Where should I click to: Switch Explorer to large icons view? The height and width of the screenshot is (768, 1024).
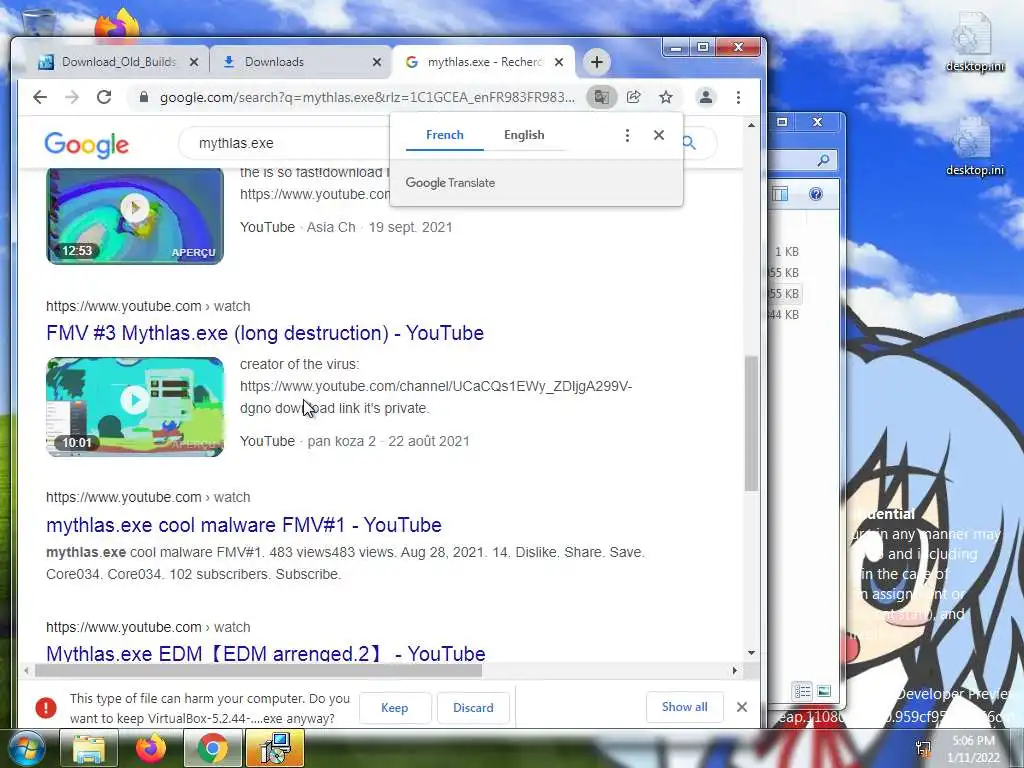coord(824,690)
